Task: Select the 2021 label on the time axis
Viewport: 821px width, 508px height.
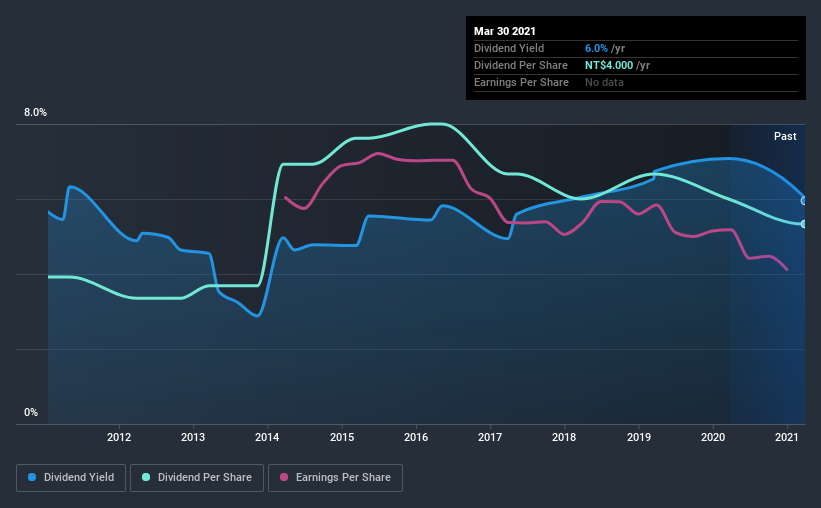Action: [x=786, y=437]
